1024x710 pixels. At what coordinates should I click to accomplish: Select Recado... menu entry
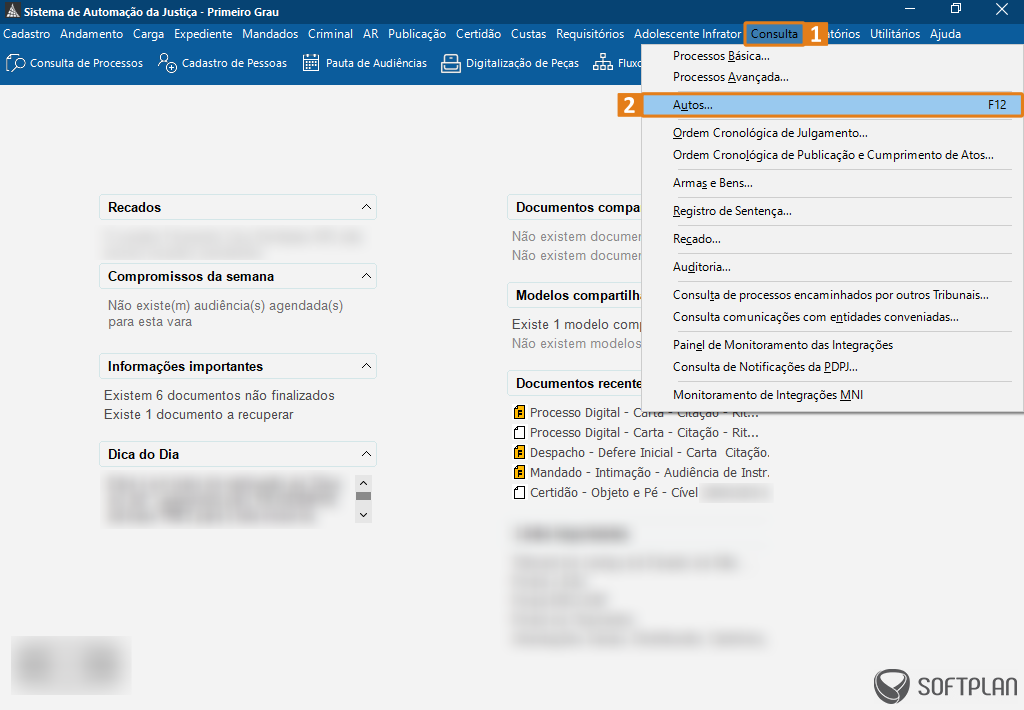pos(832,239)
